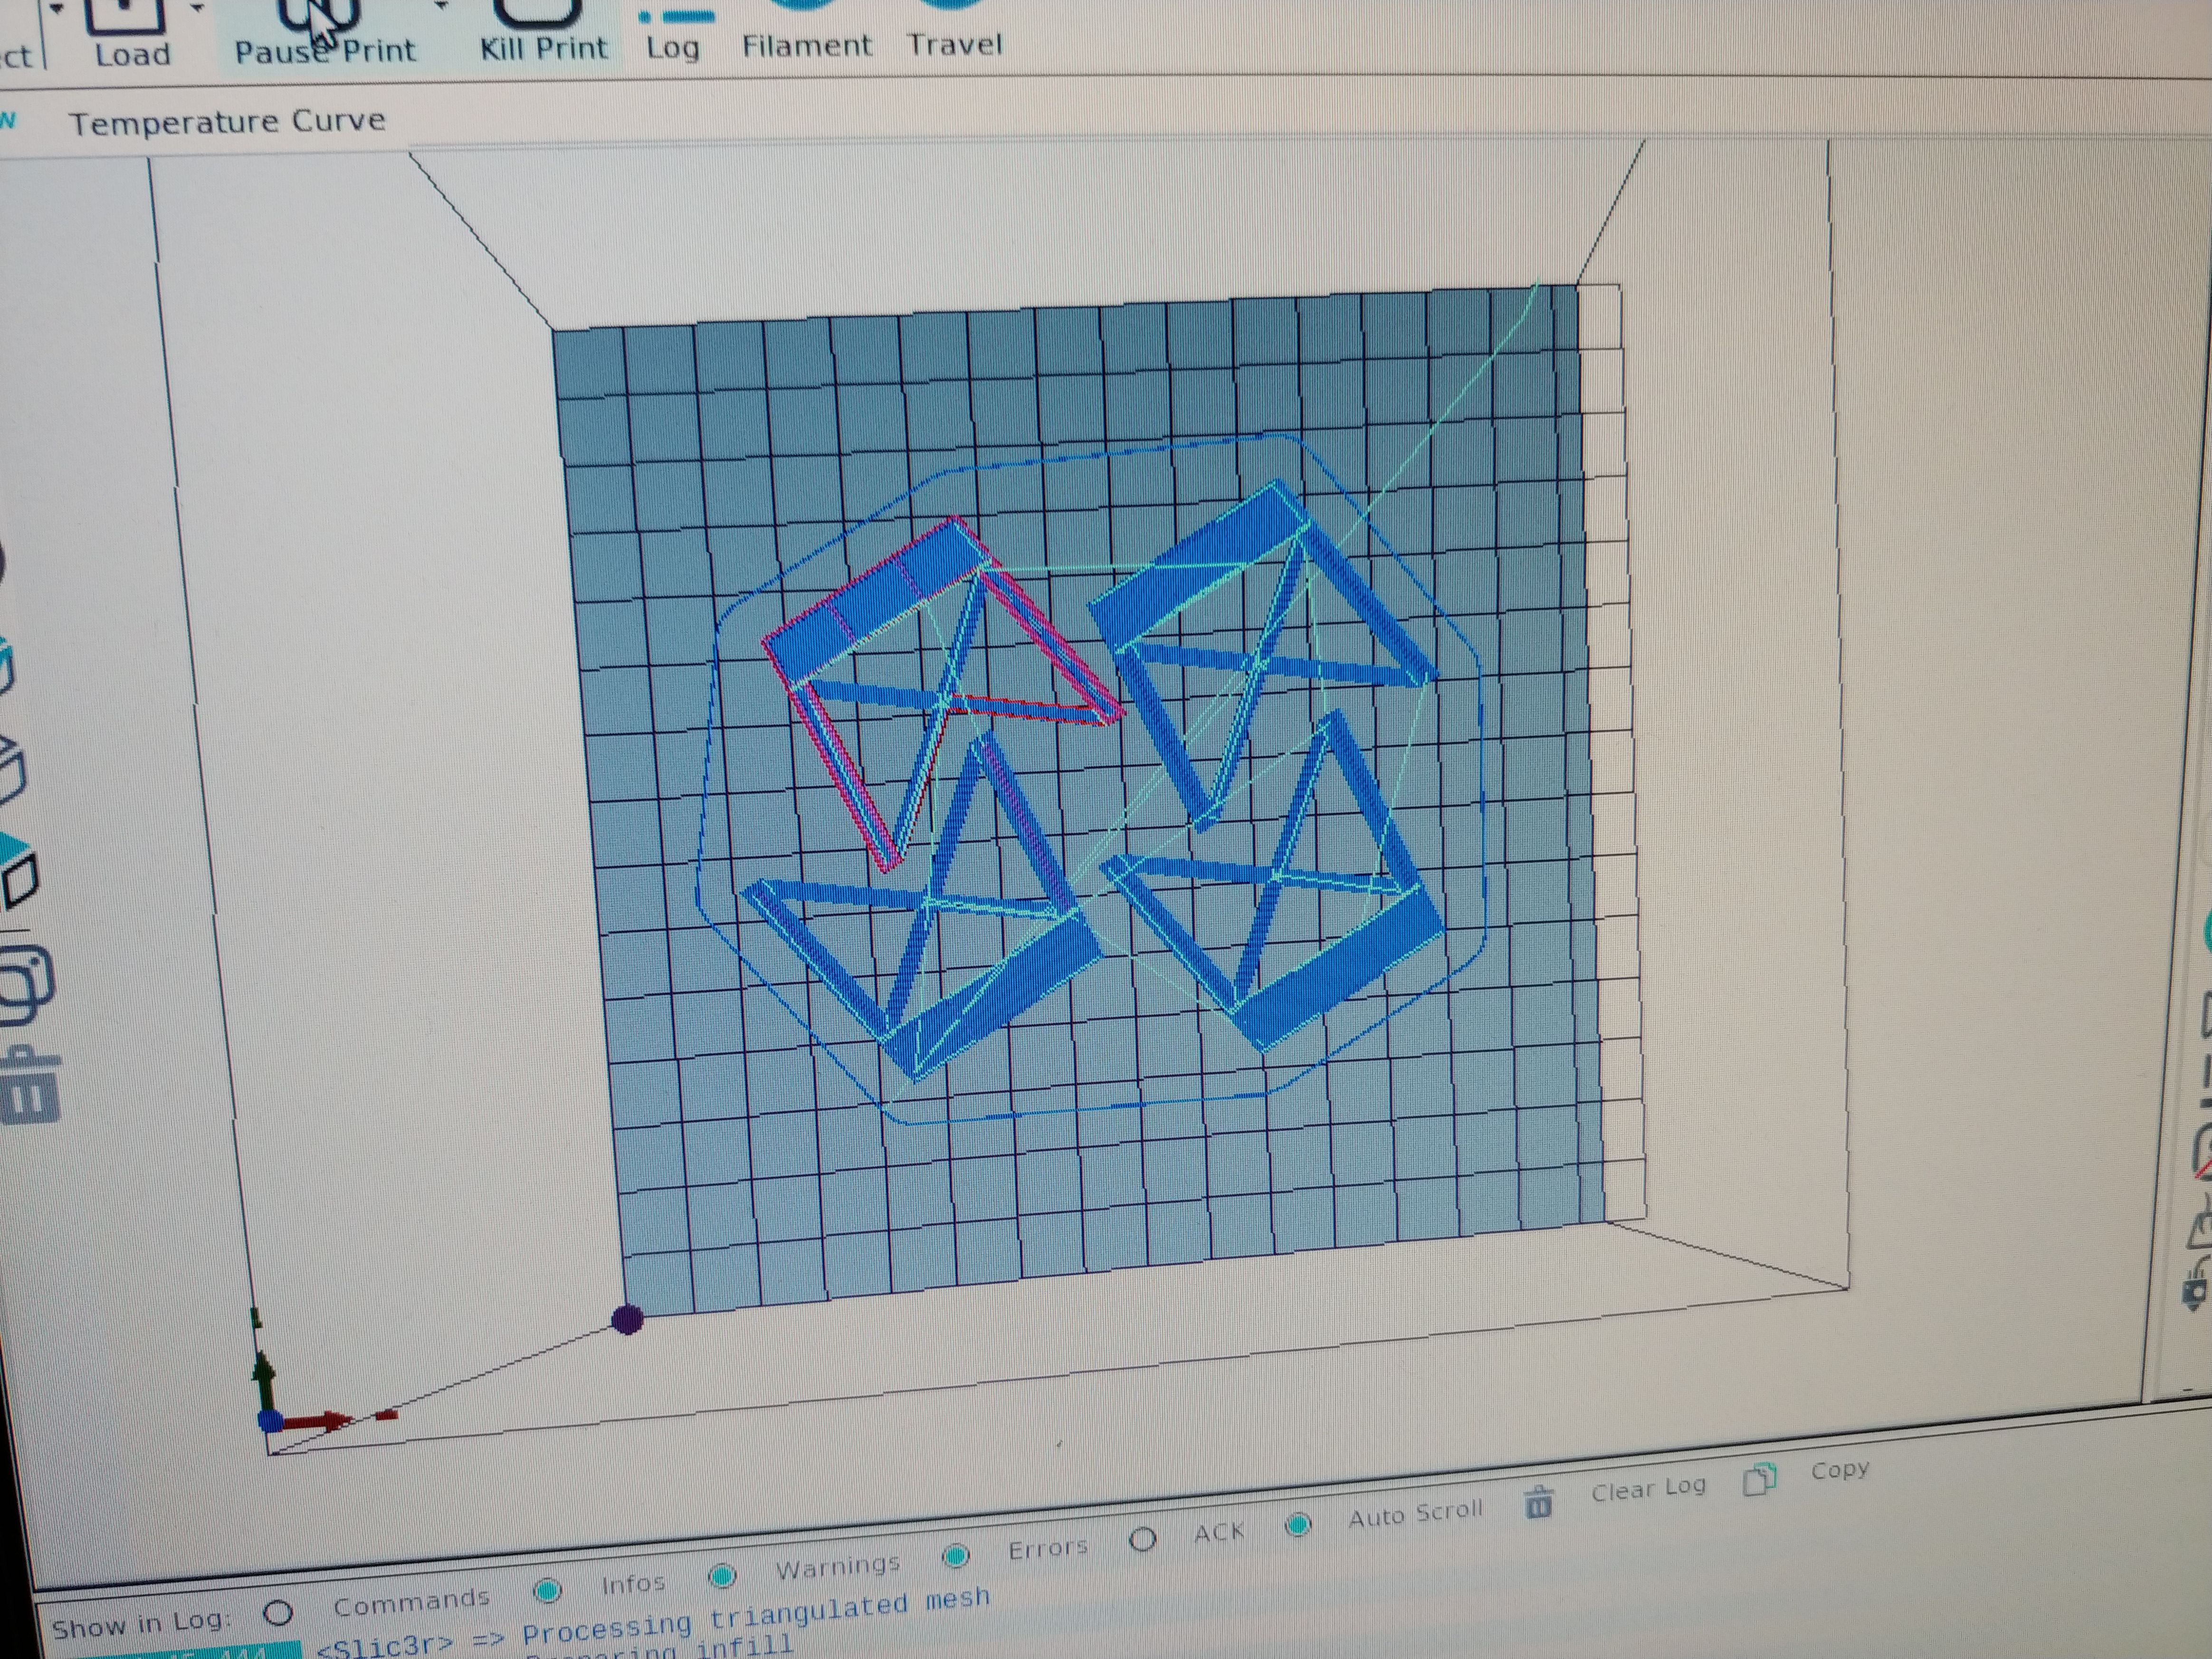Click the Clear Log trash icon

tap(1539, 1503)
